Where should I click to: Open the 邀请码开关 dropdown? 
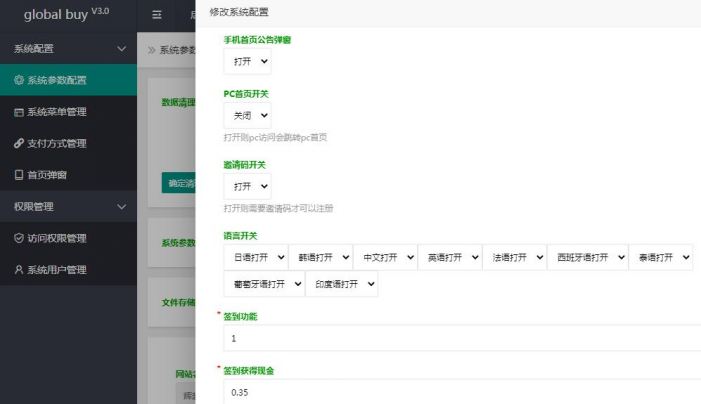tap(247, 187)
